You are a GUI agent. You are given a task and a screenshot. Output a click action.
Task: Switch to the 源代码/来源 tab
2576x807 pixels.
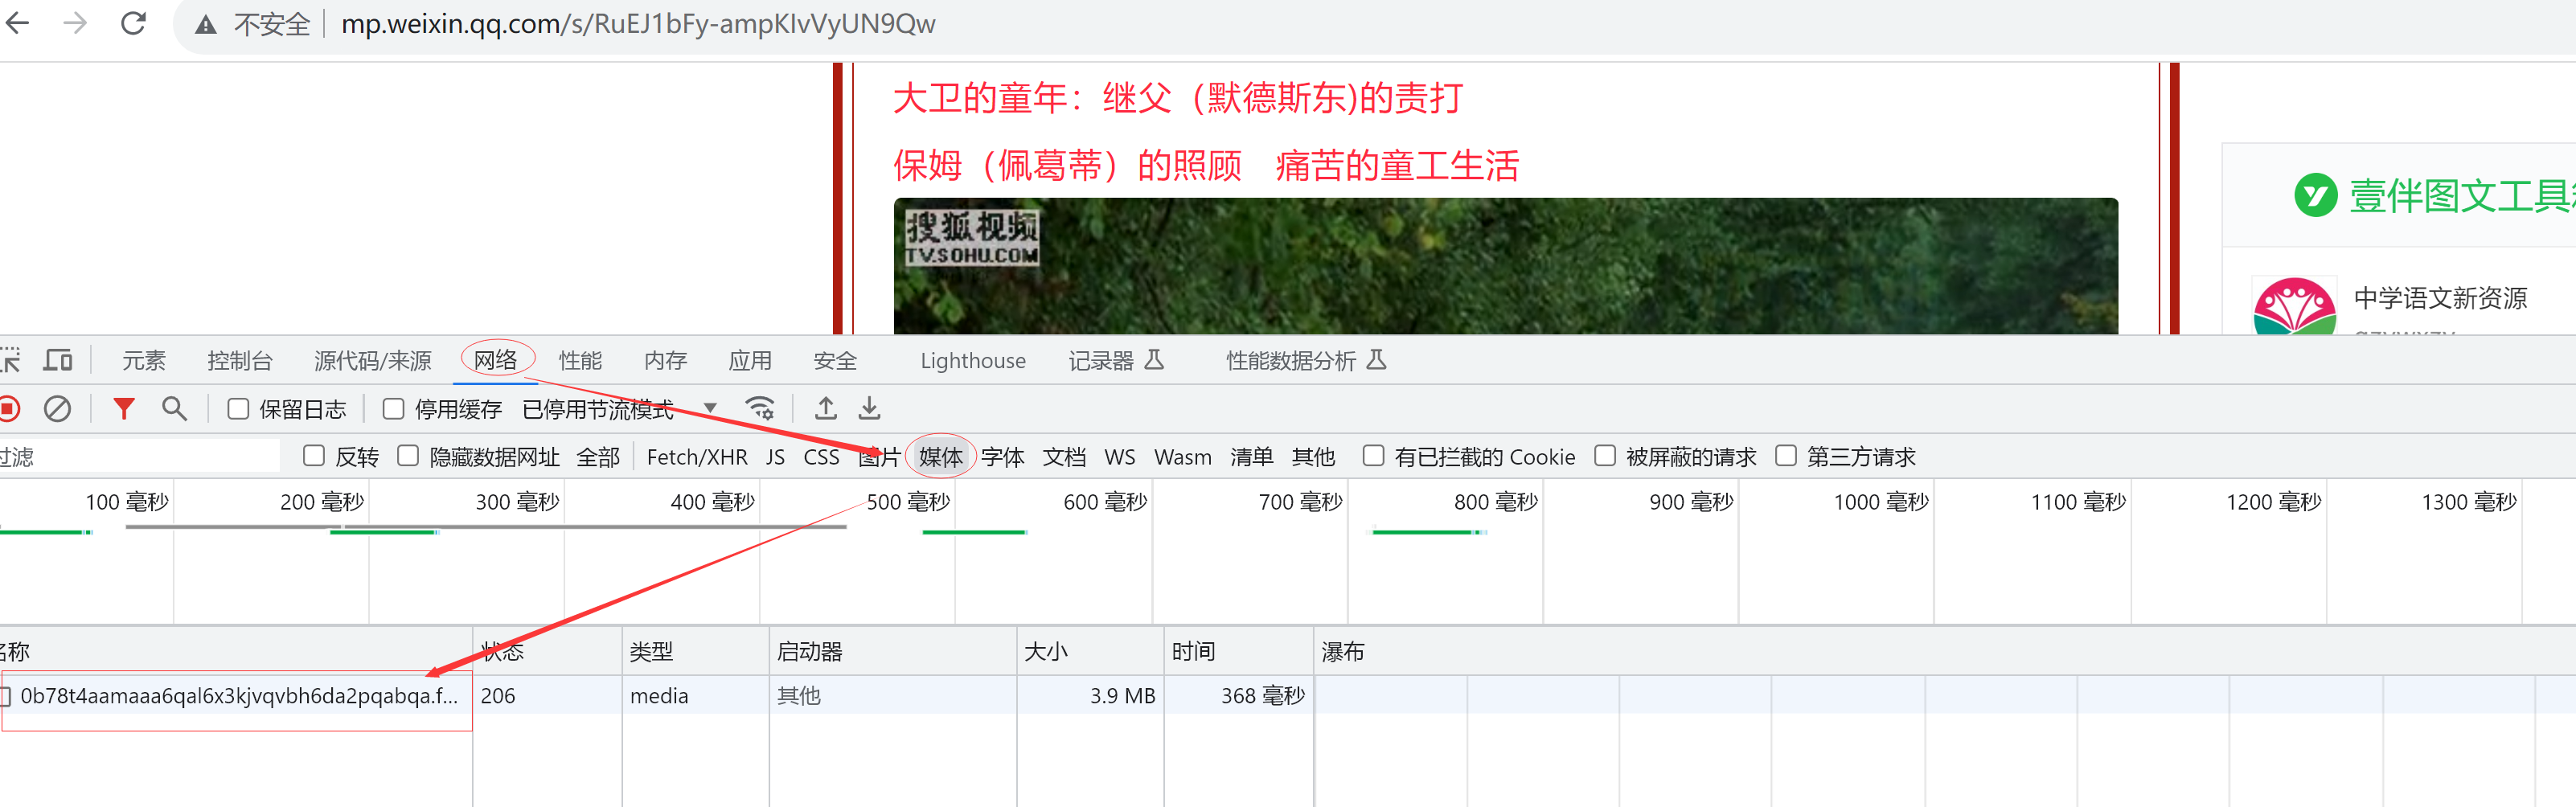click(x=372, y=360)
